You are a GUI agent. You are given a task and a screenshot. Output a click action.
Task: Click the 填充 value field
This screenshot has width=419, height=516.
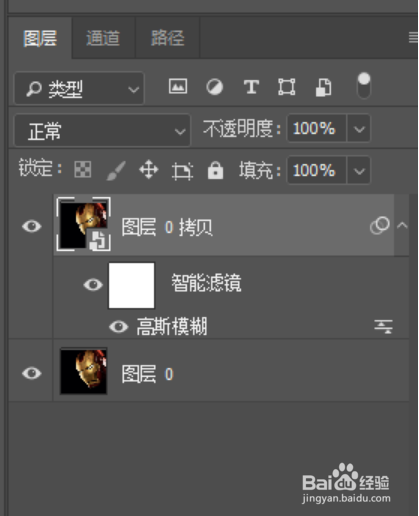[317, 170]
